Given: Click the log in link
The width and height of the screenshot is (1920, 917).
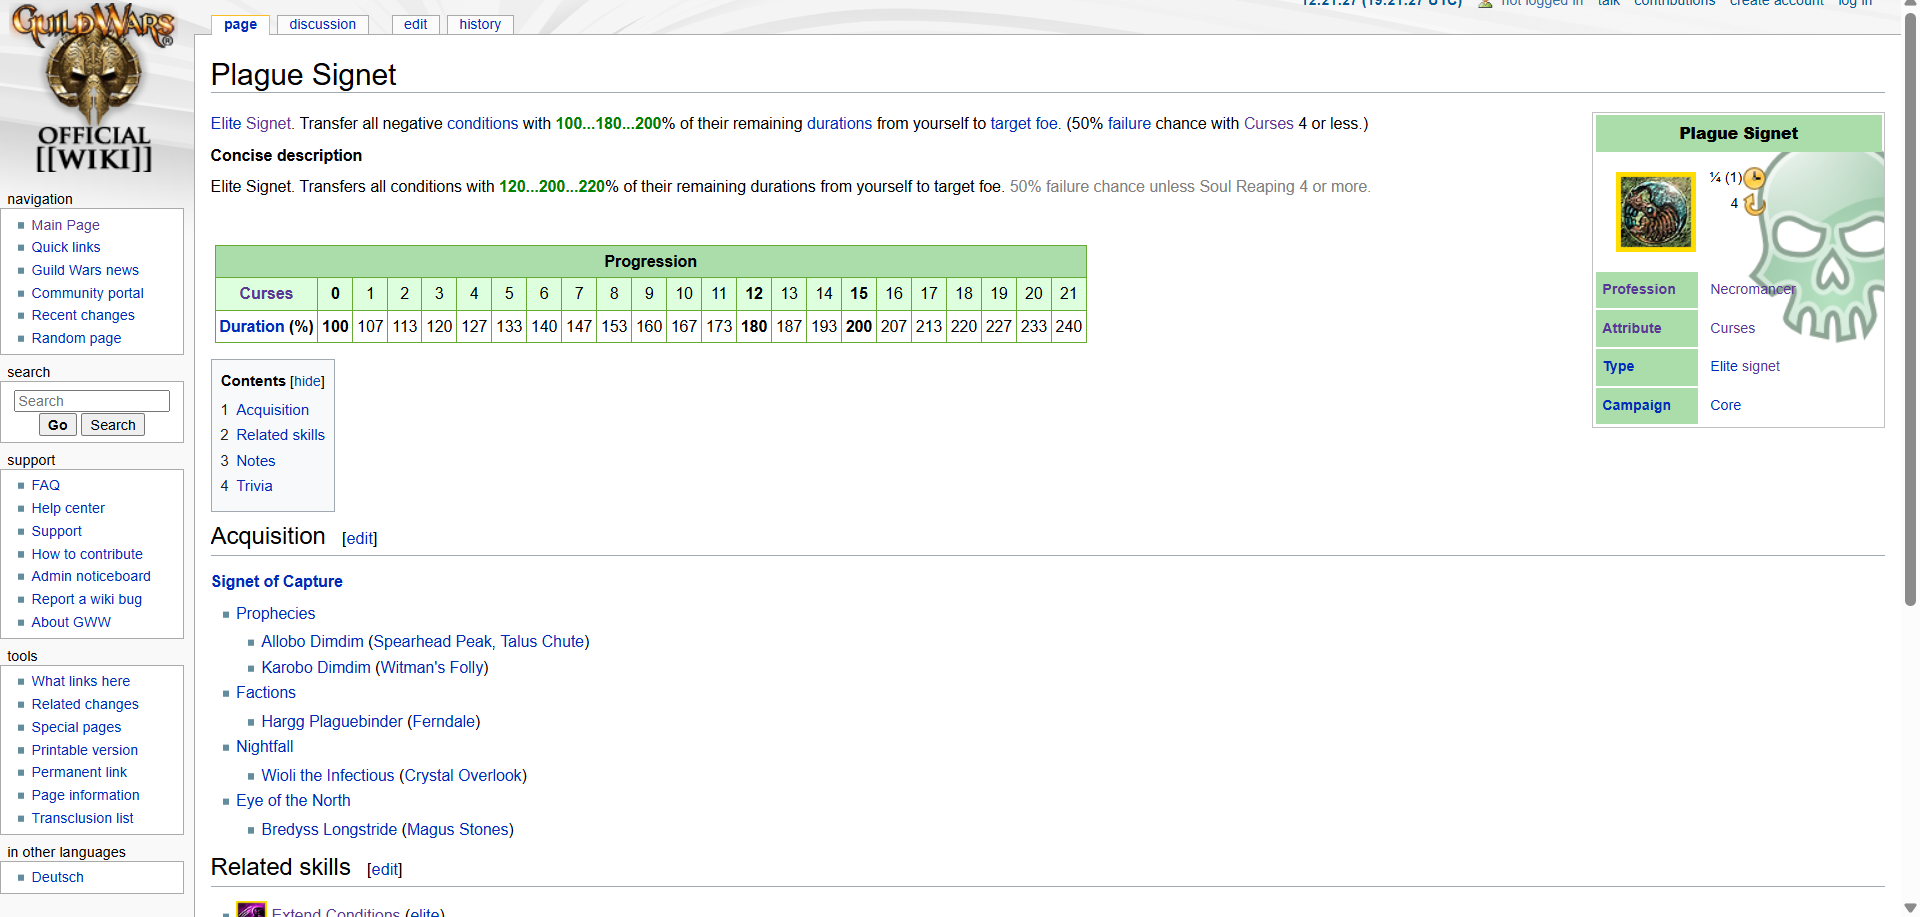Looking at the screenshot, I should tap(1855, 3).
